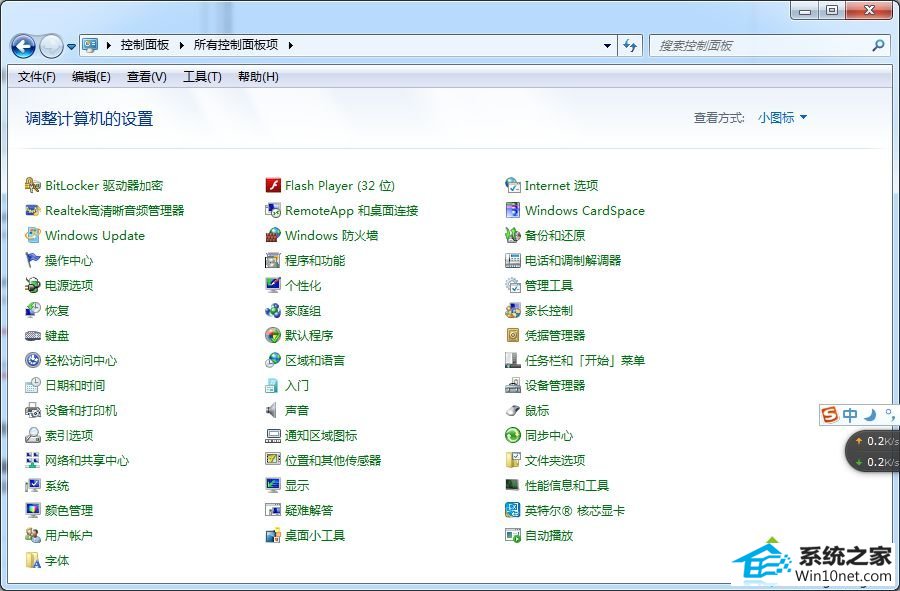Click the Back navigation button
Viewport: 900px width, 591px height.
pos(24,46)
